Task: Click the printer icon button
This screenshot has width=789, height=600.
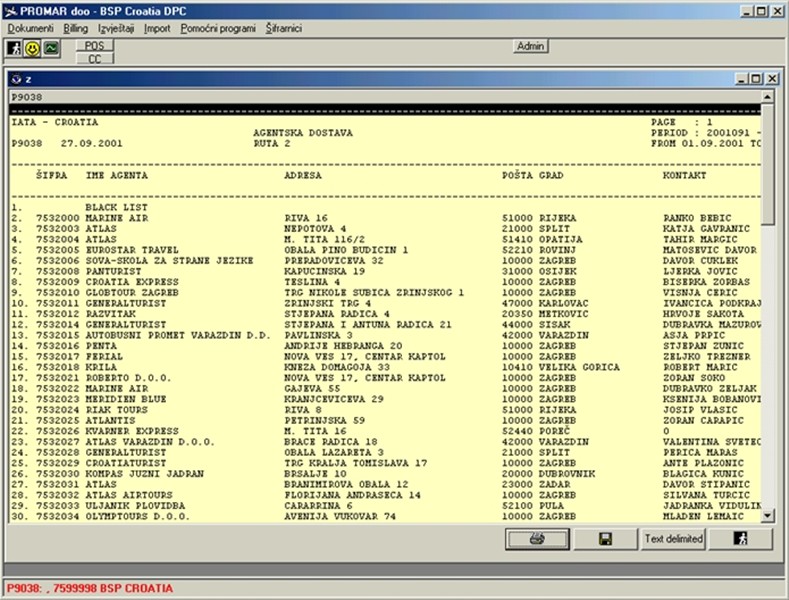Action: [537, 539]
